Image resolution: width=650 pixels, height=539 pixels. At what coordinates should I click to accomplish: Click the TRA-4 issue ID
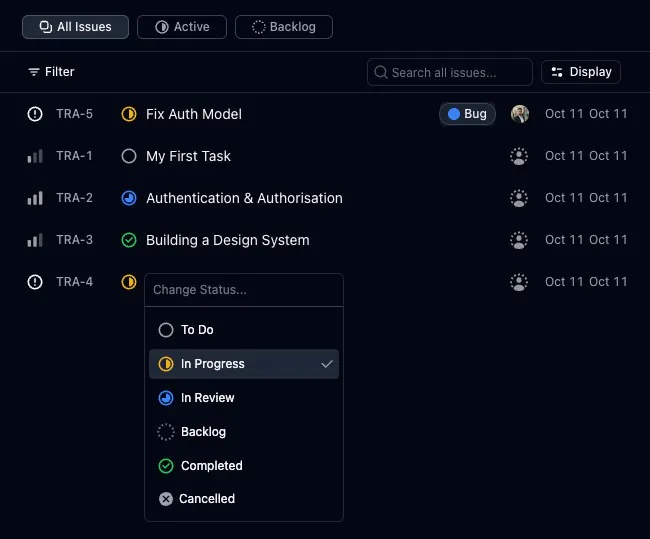point(75,282)
